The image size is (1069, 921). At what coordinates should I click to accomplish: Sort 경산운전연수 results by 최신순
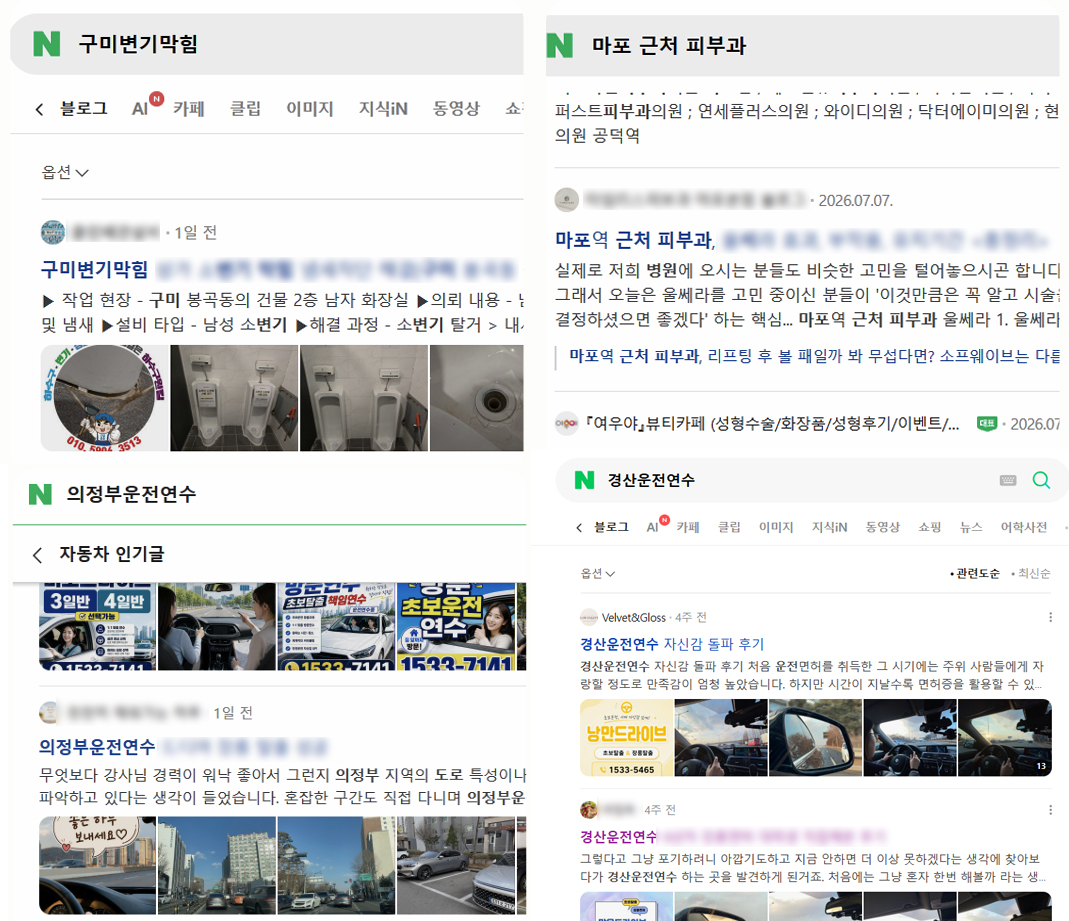coord(1031,573)
